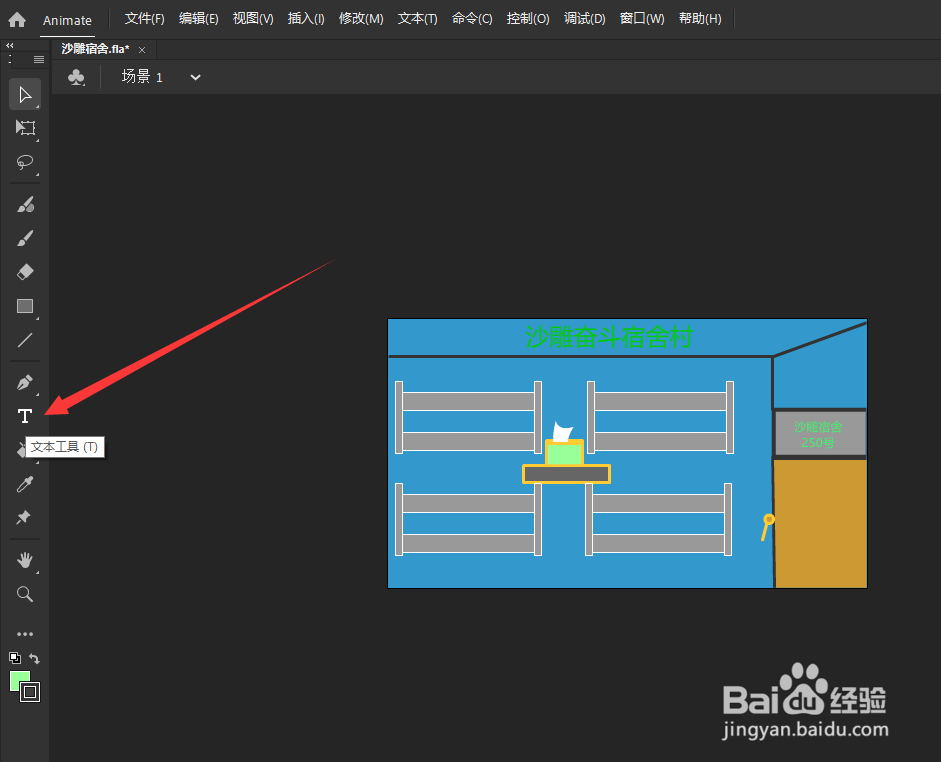Open the 文本(T) menu

(418, 19)
